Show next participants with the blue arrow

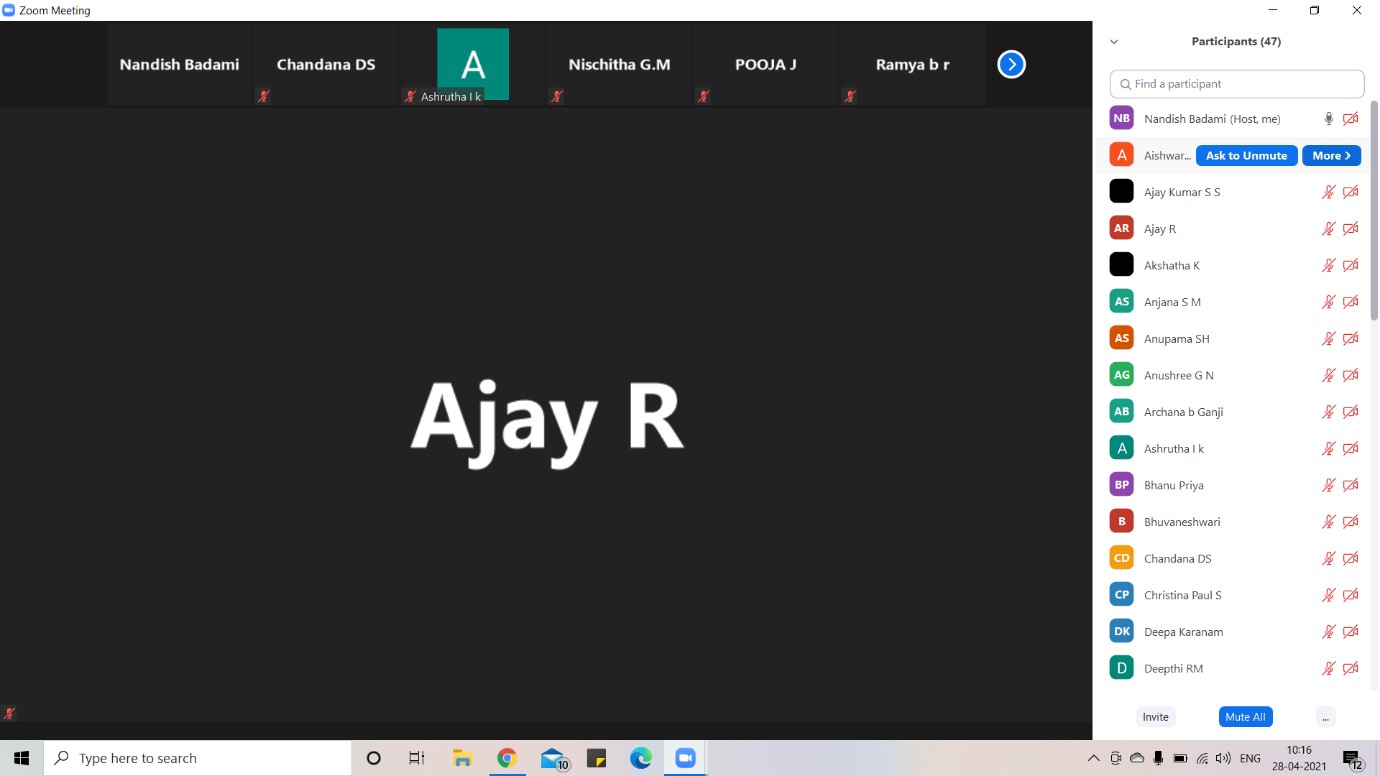point(1011,65)
